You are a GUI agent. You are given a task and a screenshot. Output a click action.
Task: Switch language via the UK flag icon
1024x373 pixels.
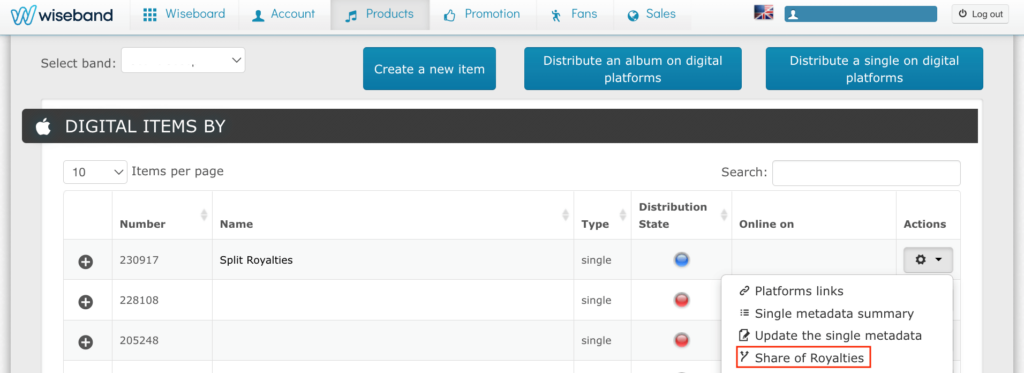763,13
